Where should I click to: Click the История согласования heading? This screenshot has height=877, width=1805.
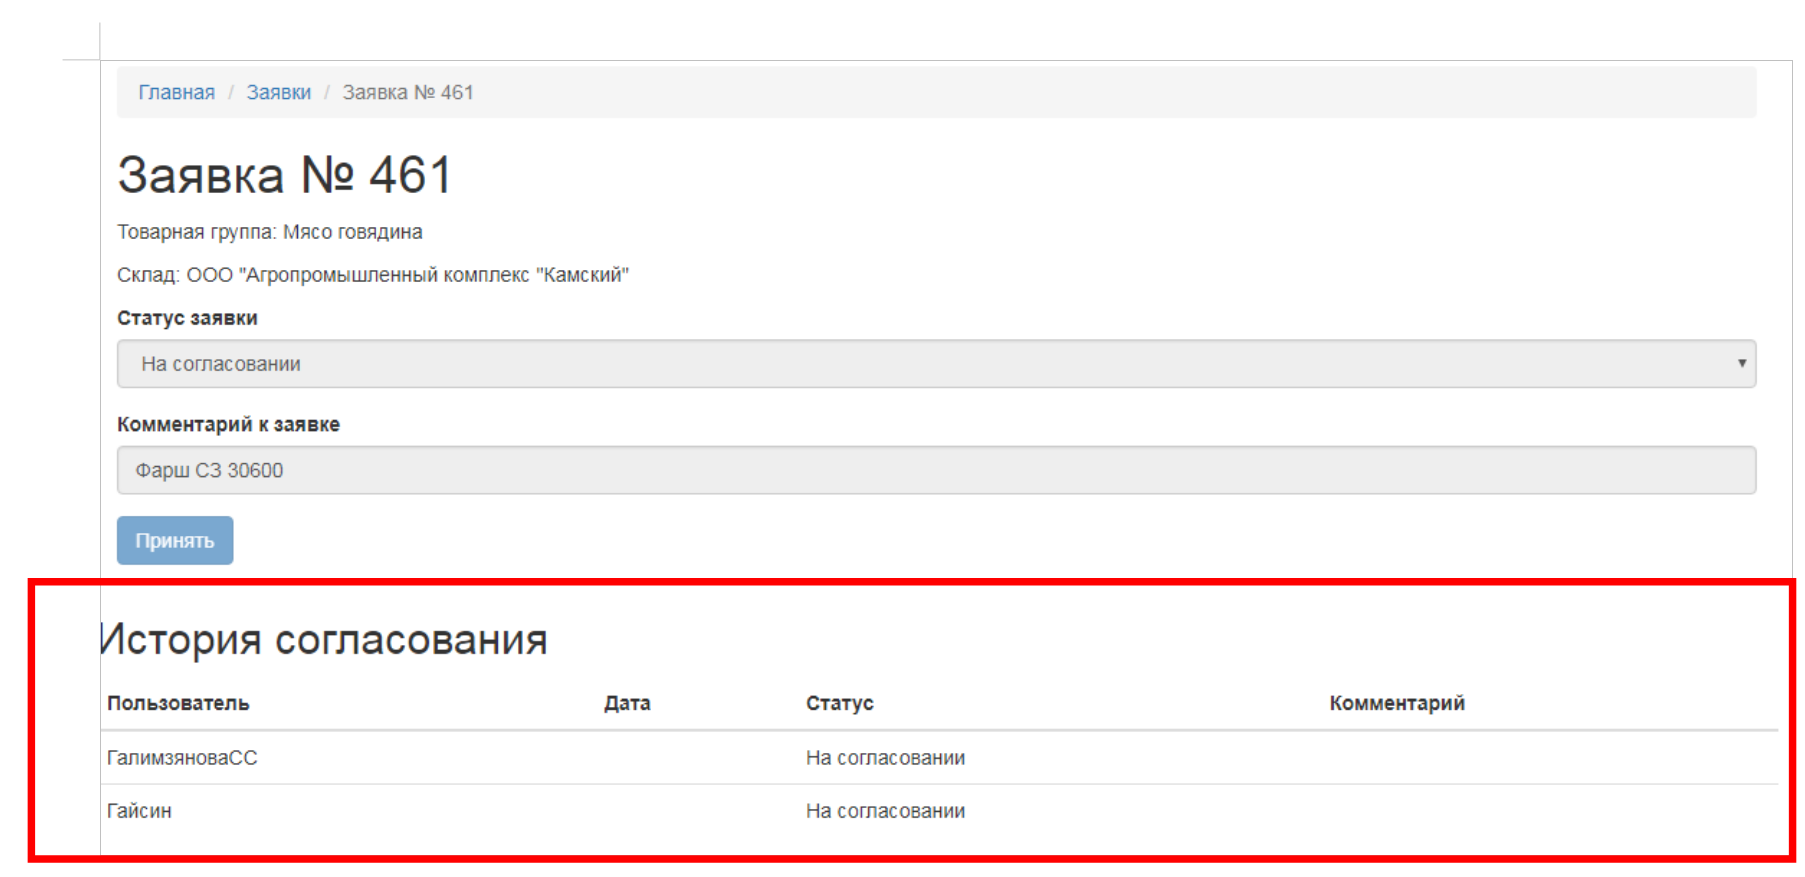[x=324, y=639]
